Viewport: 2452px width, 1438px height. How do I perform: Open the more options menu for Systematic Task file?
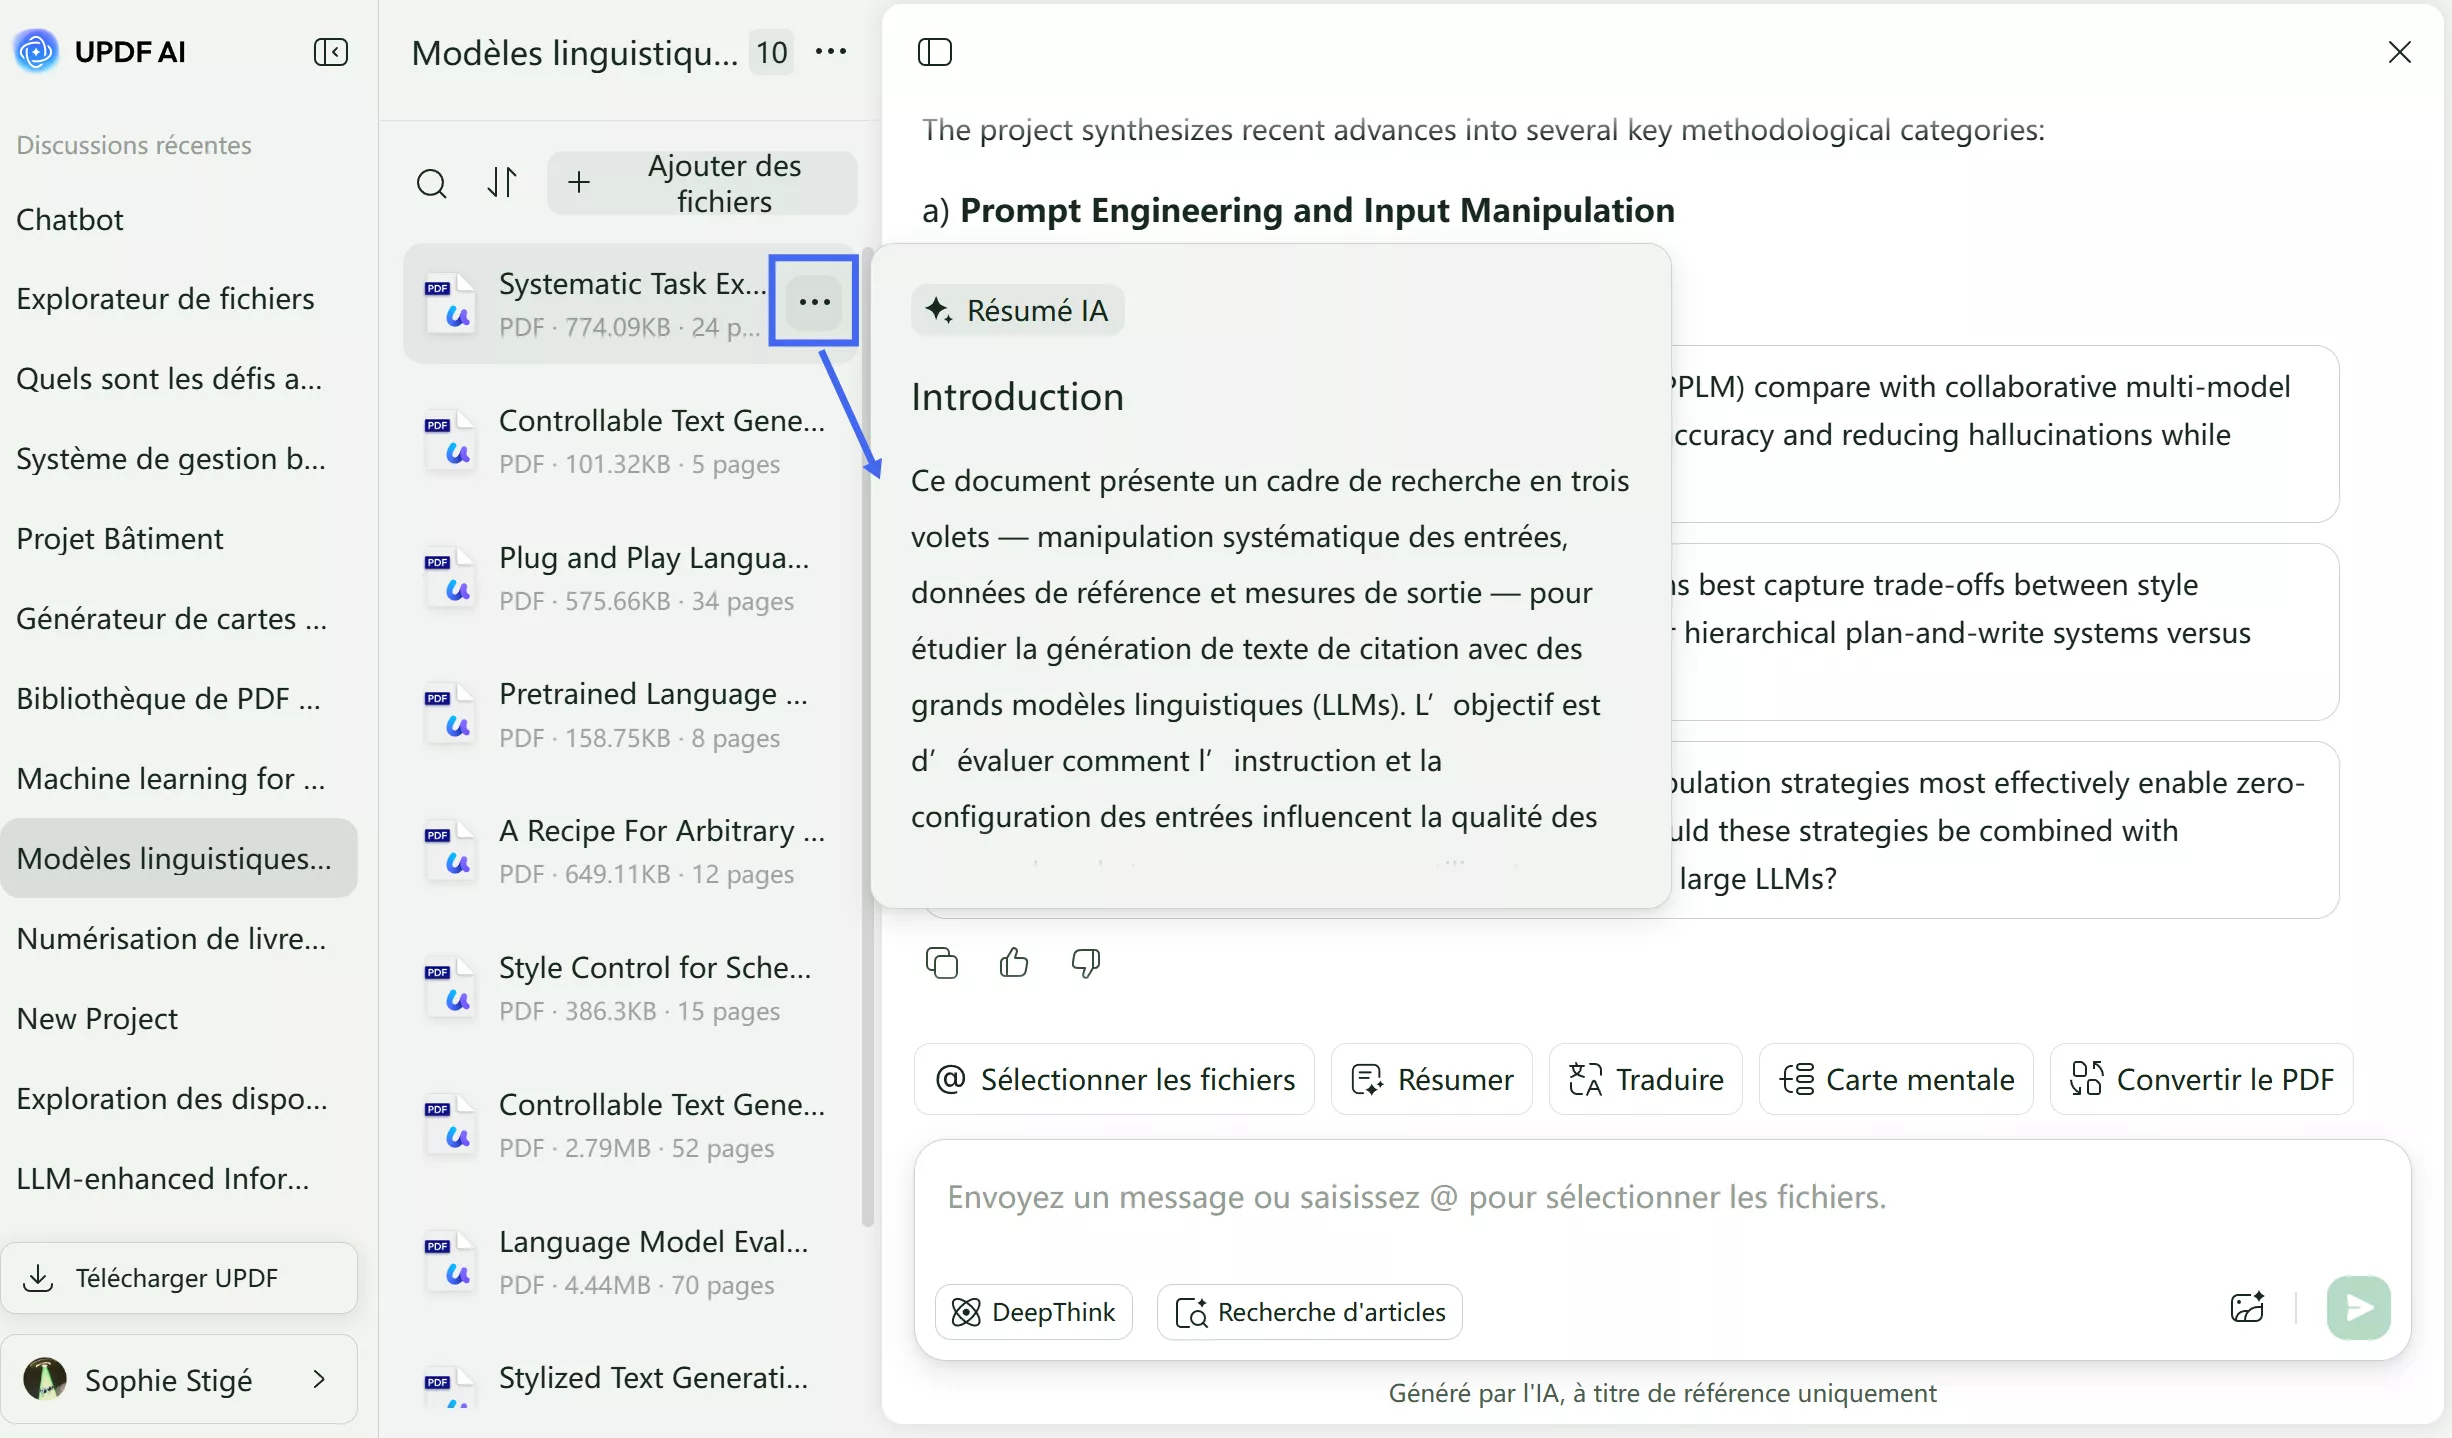point(814,301)
